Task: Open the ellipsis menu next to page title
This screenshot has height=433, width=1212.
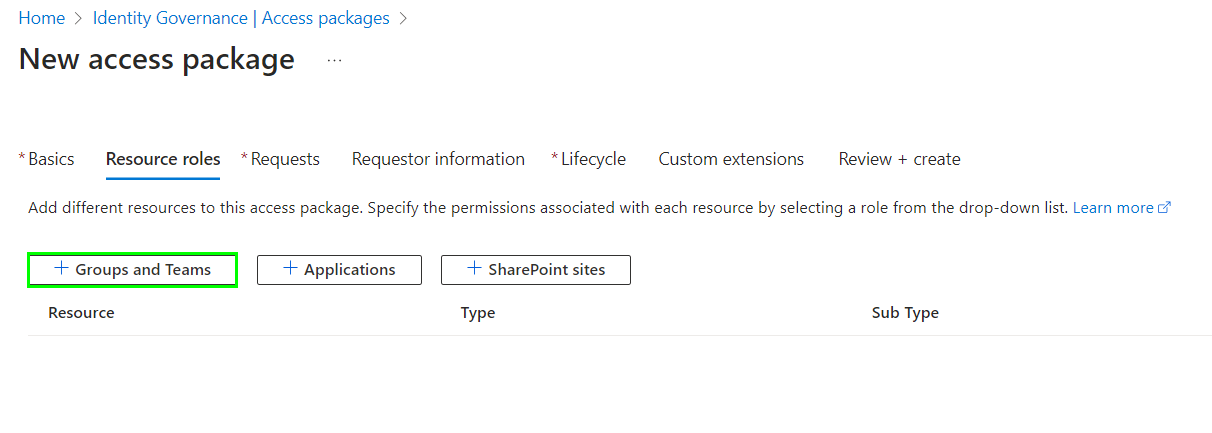Action: pos(334,61)
